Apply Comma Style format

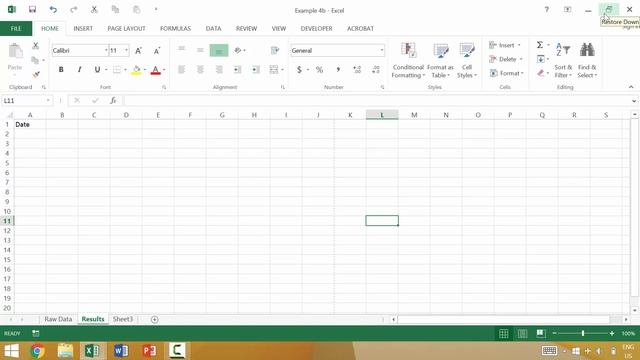338,70
